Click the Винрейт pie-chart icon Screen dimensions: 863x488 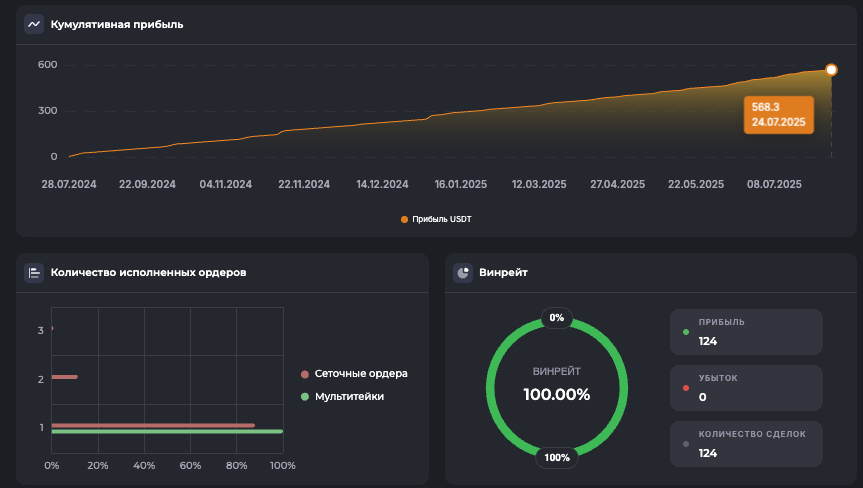[x=463, y=272]
